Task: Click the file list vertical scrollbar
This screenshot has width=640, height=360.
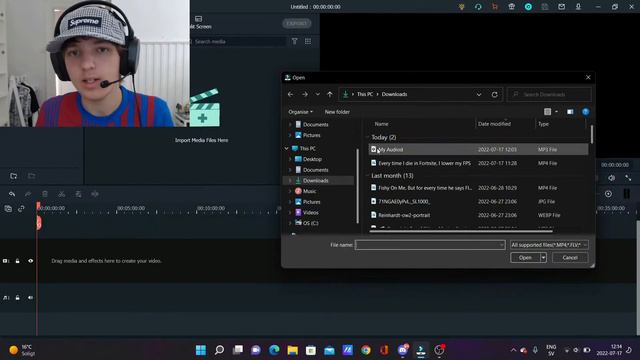Action: click(592, 134)
